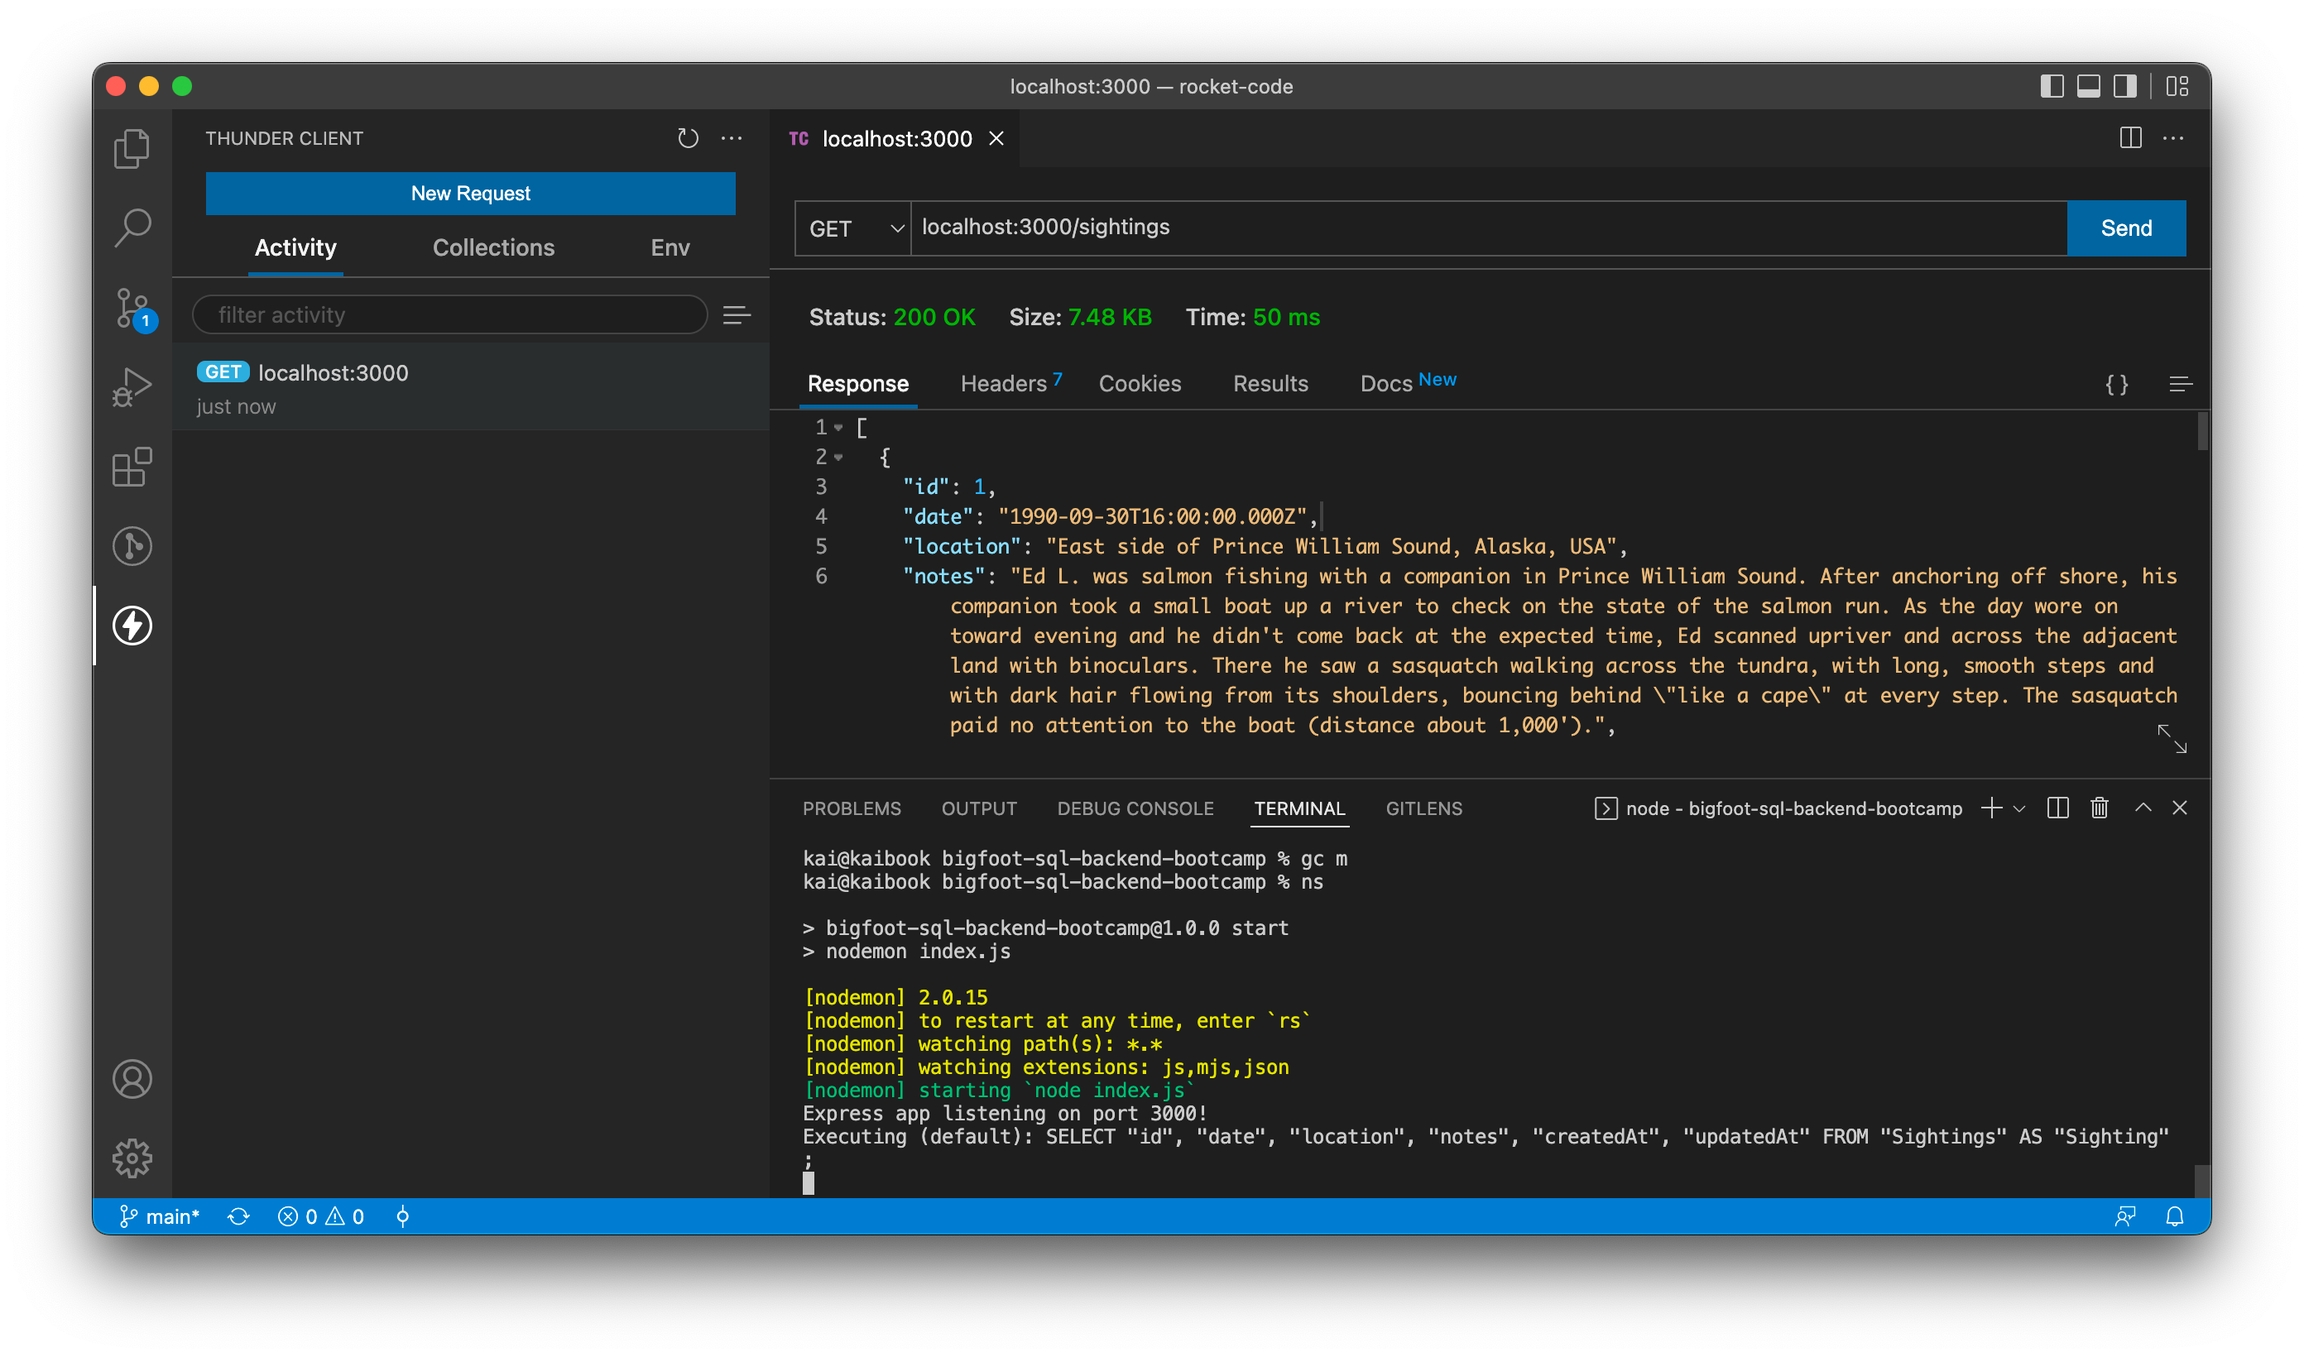Open terminal launch profile dropdown
Image resolution: width=2304 pixels, height=1357 pixels.
[2019, 809]
